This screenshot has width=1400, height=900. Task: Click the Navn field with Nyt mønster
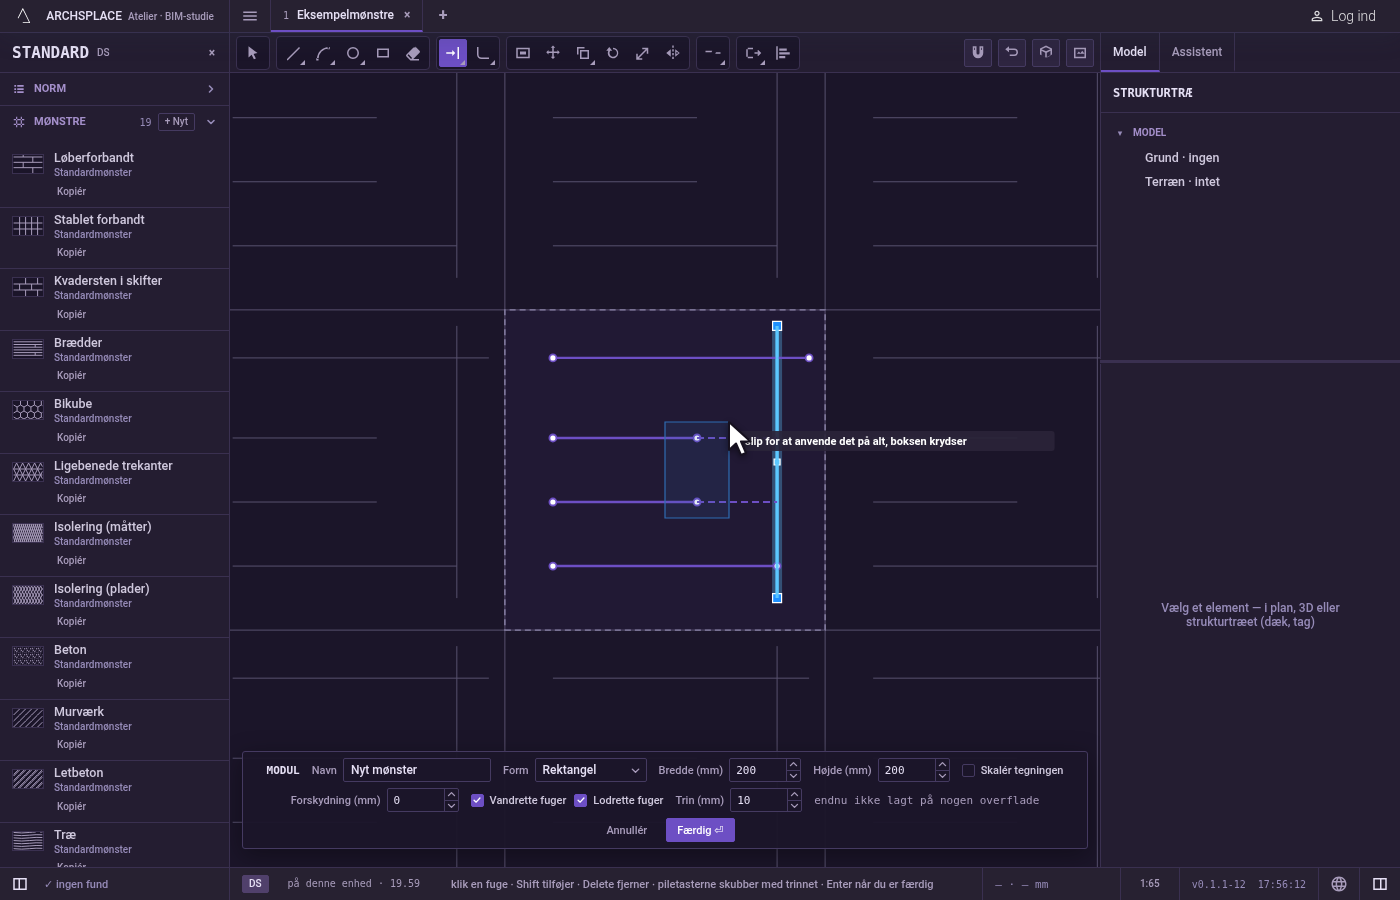click(417, 770)
